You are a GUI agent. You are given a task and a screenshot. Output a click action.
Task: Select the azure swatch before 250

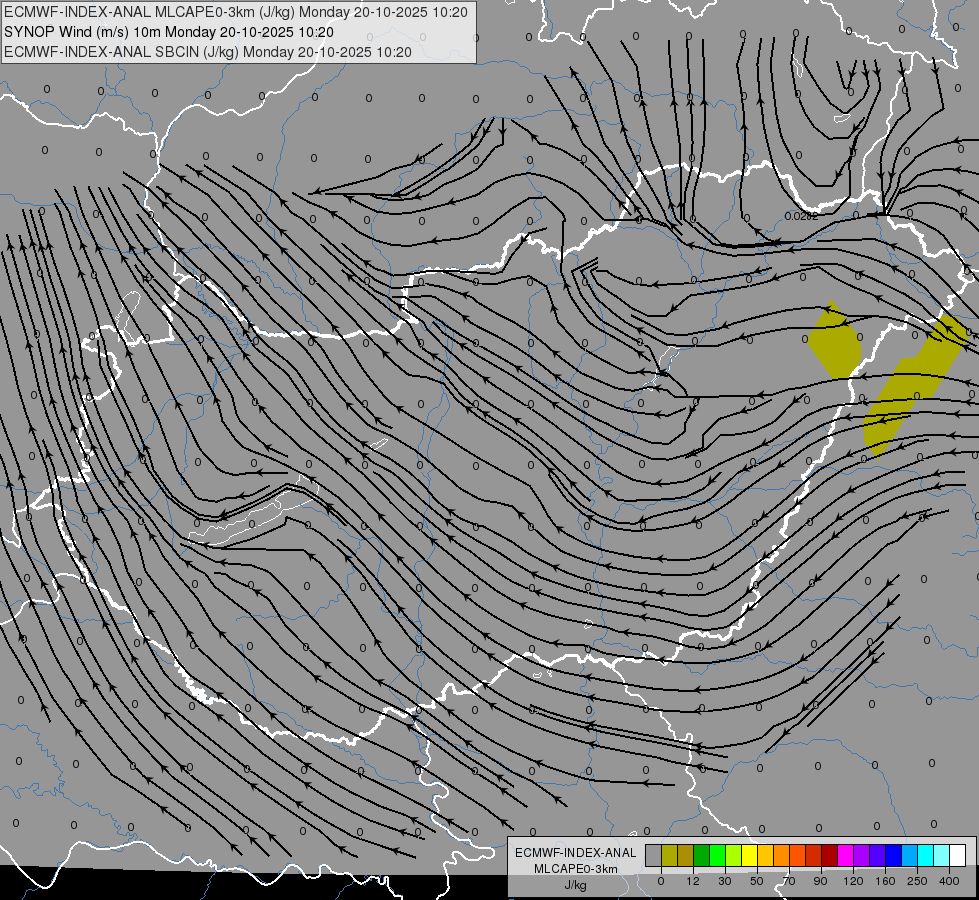[909, 855]
